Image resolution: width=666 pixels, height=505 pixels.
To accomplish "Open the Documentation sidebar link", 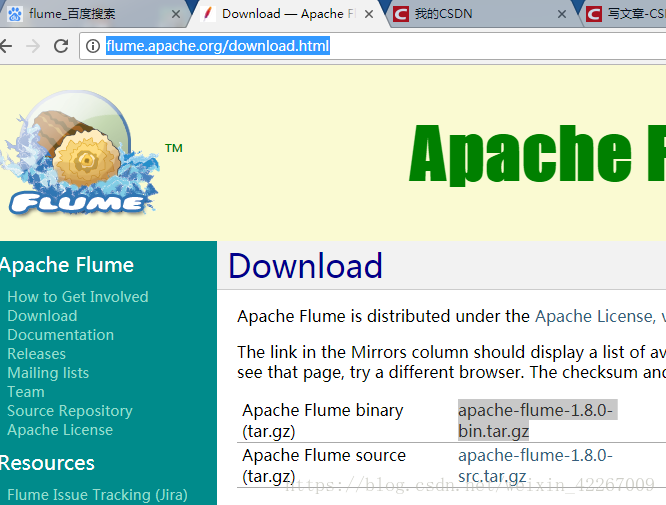I will 60,335.
